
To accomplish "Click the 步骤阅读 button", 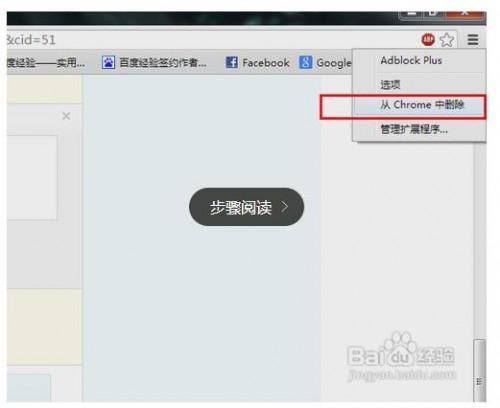I will coord(246,207).
